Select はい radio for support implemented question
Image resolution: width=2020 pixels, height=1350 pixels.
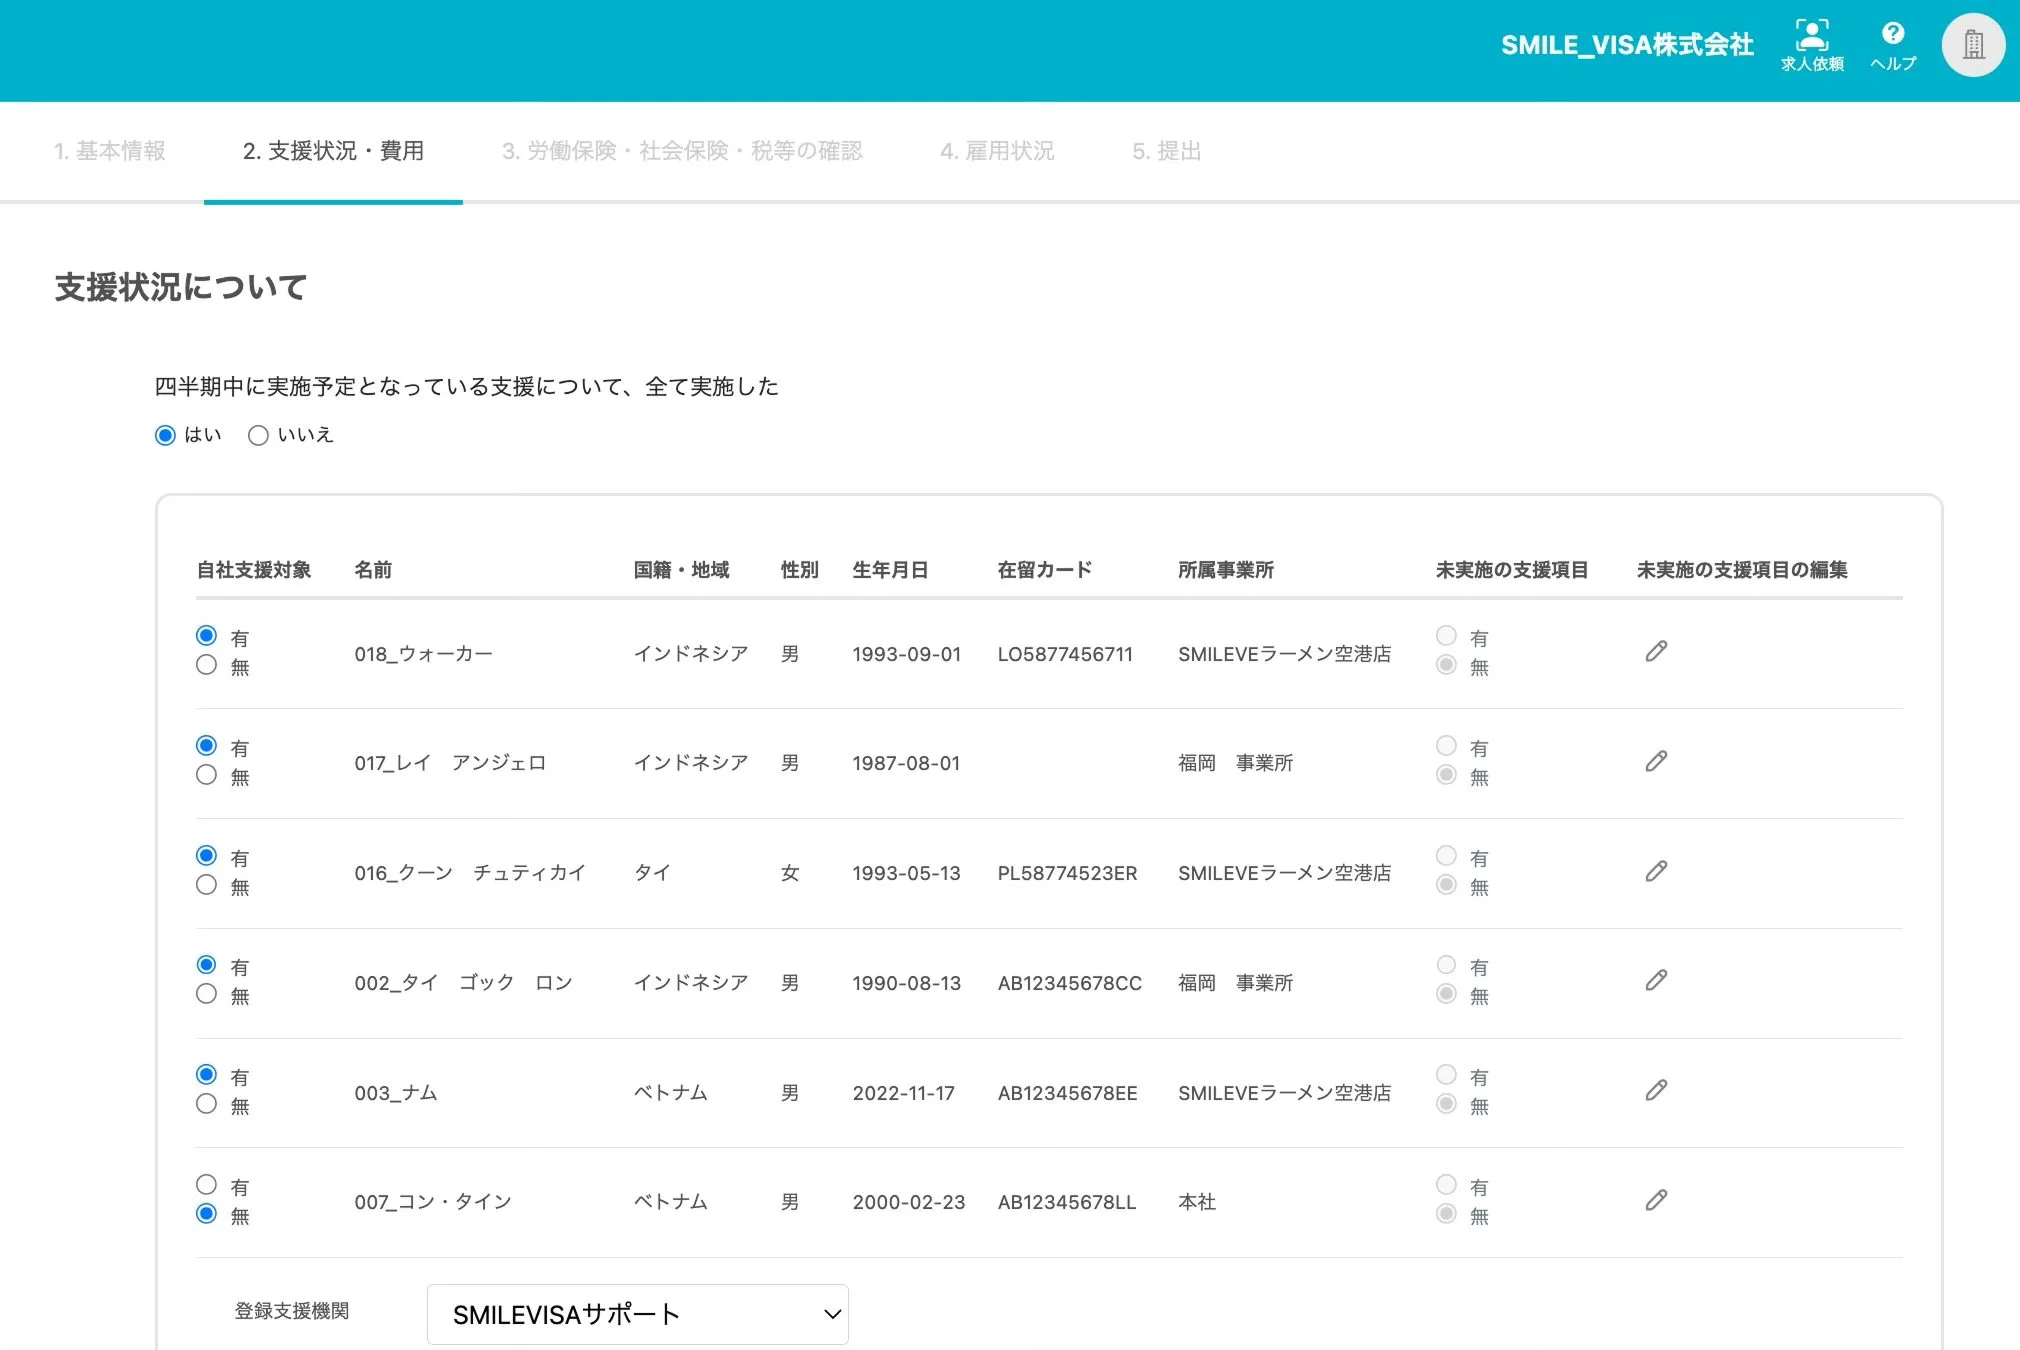point(166,436)
